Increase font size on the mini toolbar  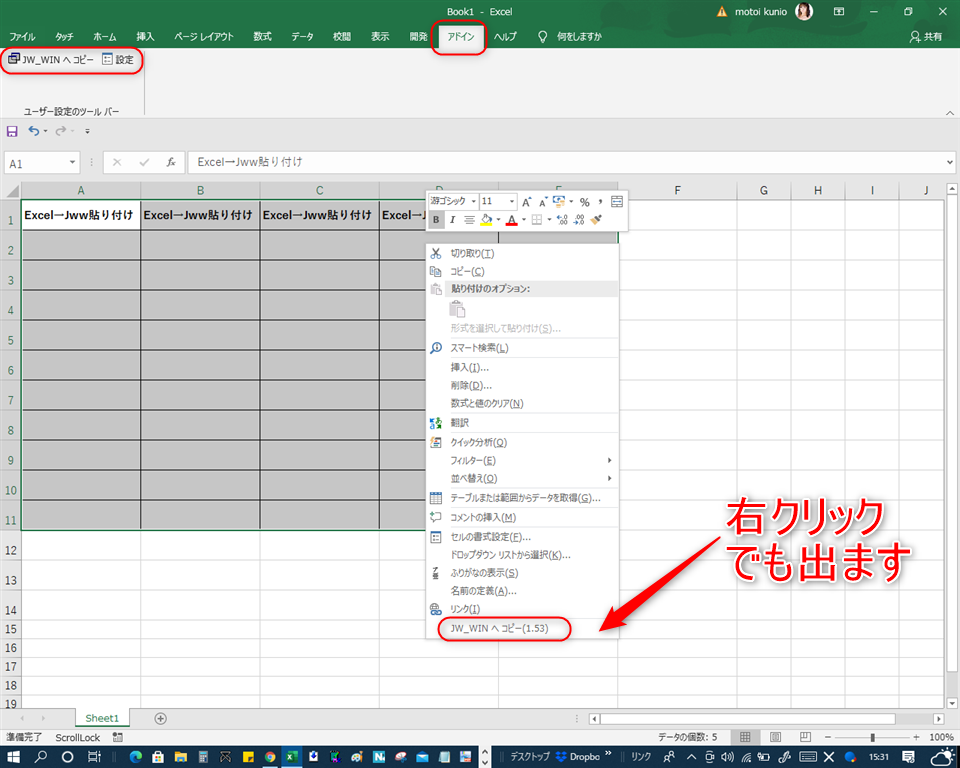pyautogui.click(x=527, y=201)
